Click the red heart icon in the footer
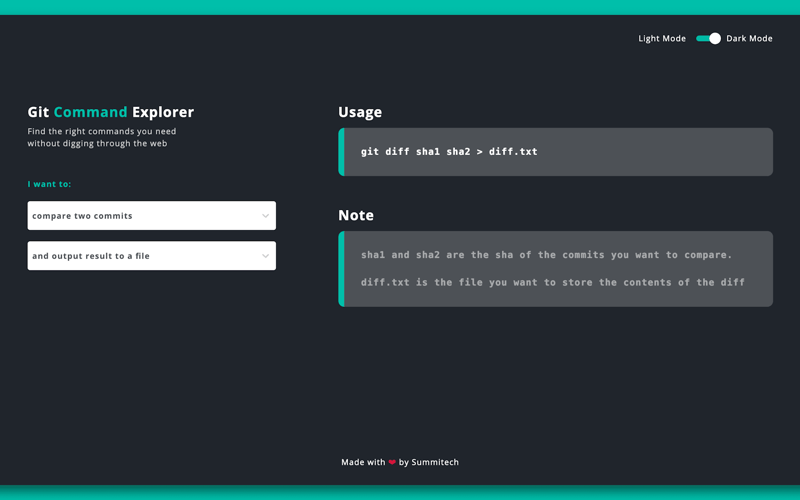The width and height of the screenshot is (800, 500). click(x=392, y=462)
